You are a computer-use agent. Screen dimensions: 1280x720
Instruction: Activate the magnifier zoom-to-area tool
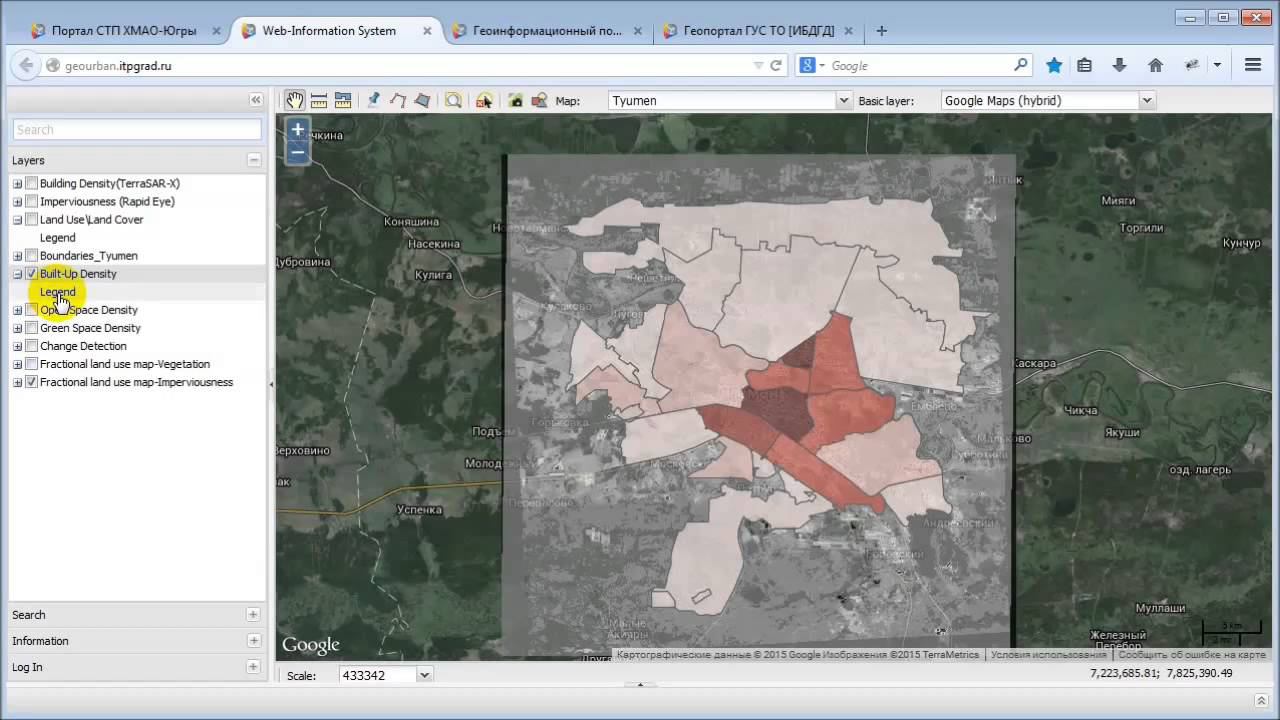tap(453, 100)
